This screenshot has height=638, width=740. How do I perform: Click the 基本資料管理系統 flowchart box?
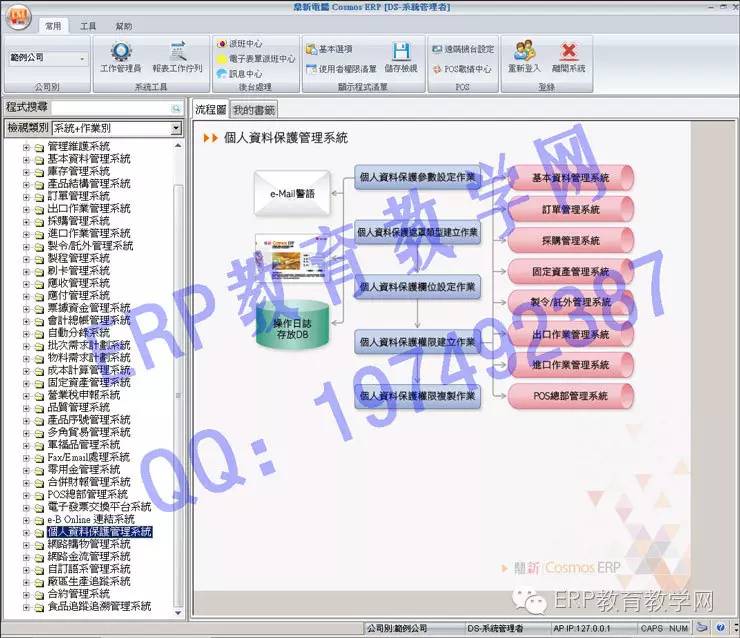tap(571, 178)
